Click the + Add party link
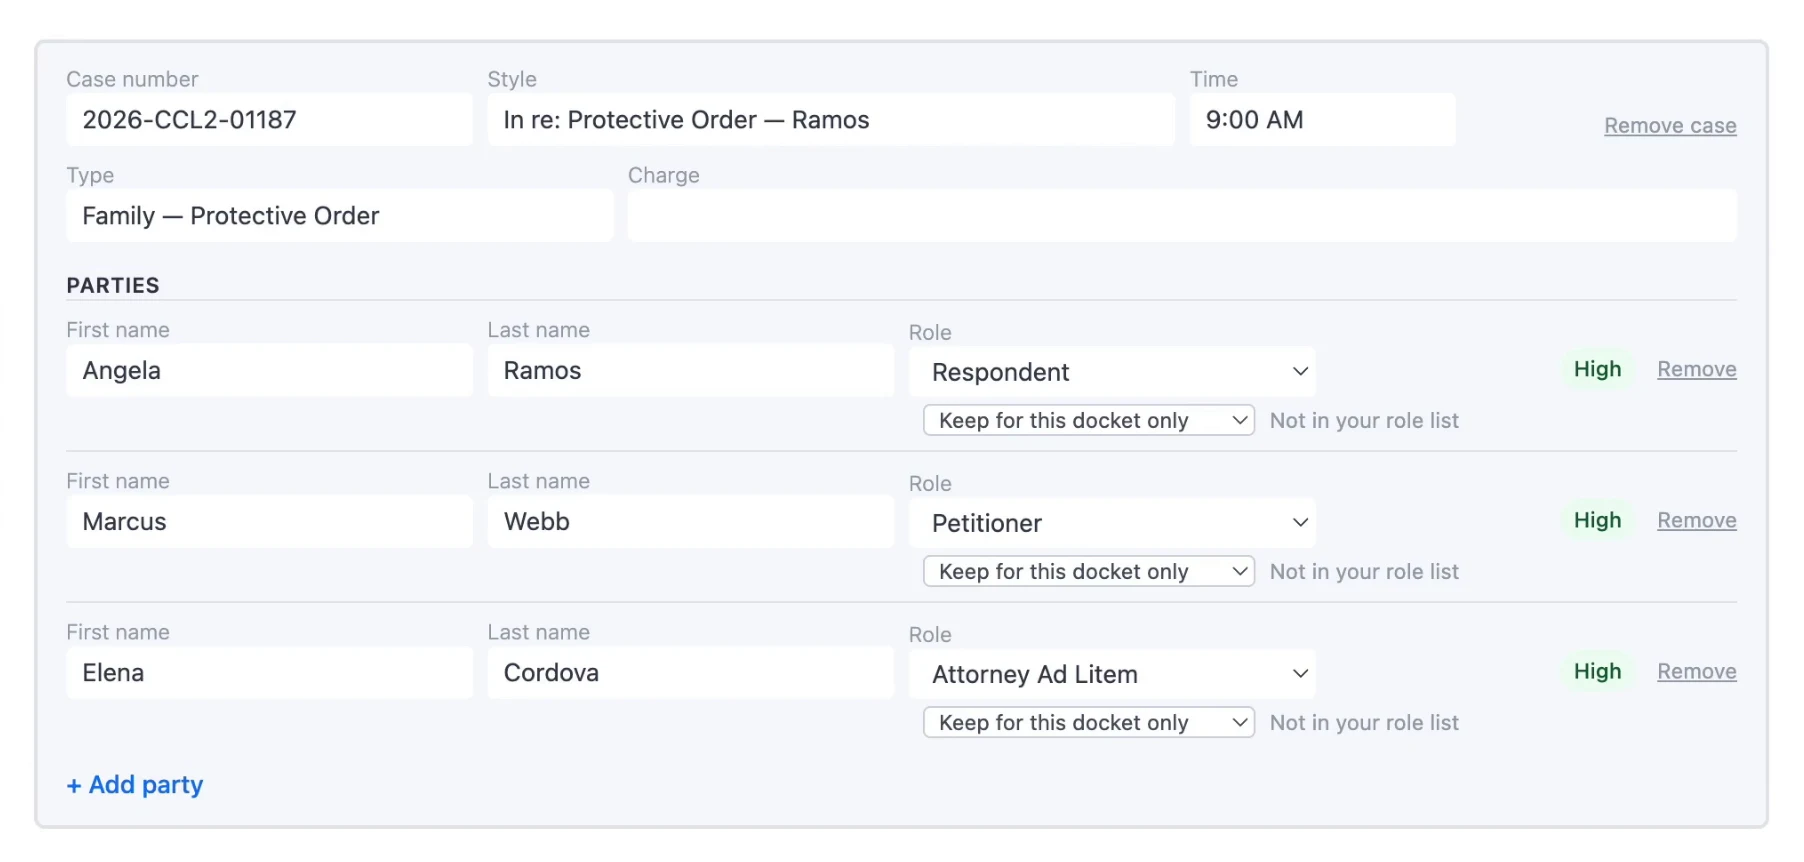1804x862 pixels. [135, 785]
